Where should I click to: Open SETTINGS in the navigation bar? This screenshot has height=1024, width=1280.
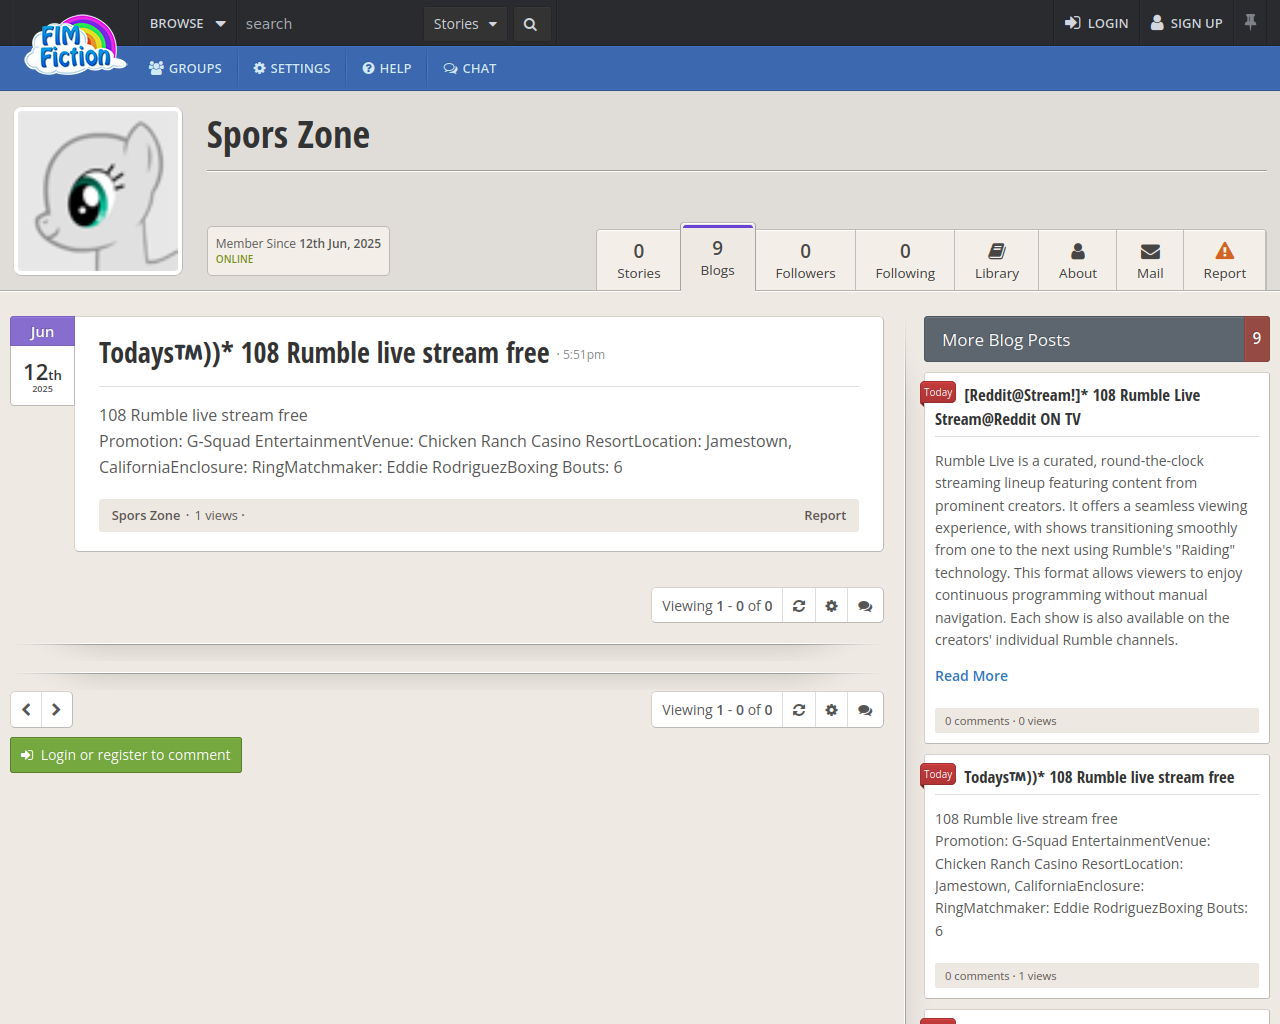(x=292, y=68)
